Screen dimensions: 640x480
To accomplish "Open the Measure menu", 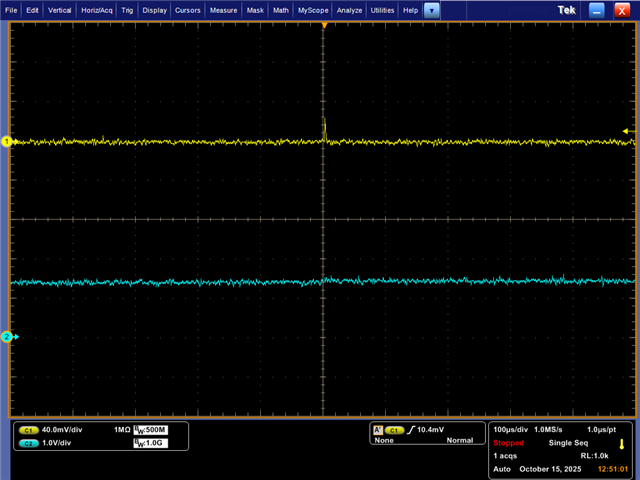I will tap(223, 10).
